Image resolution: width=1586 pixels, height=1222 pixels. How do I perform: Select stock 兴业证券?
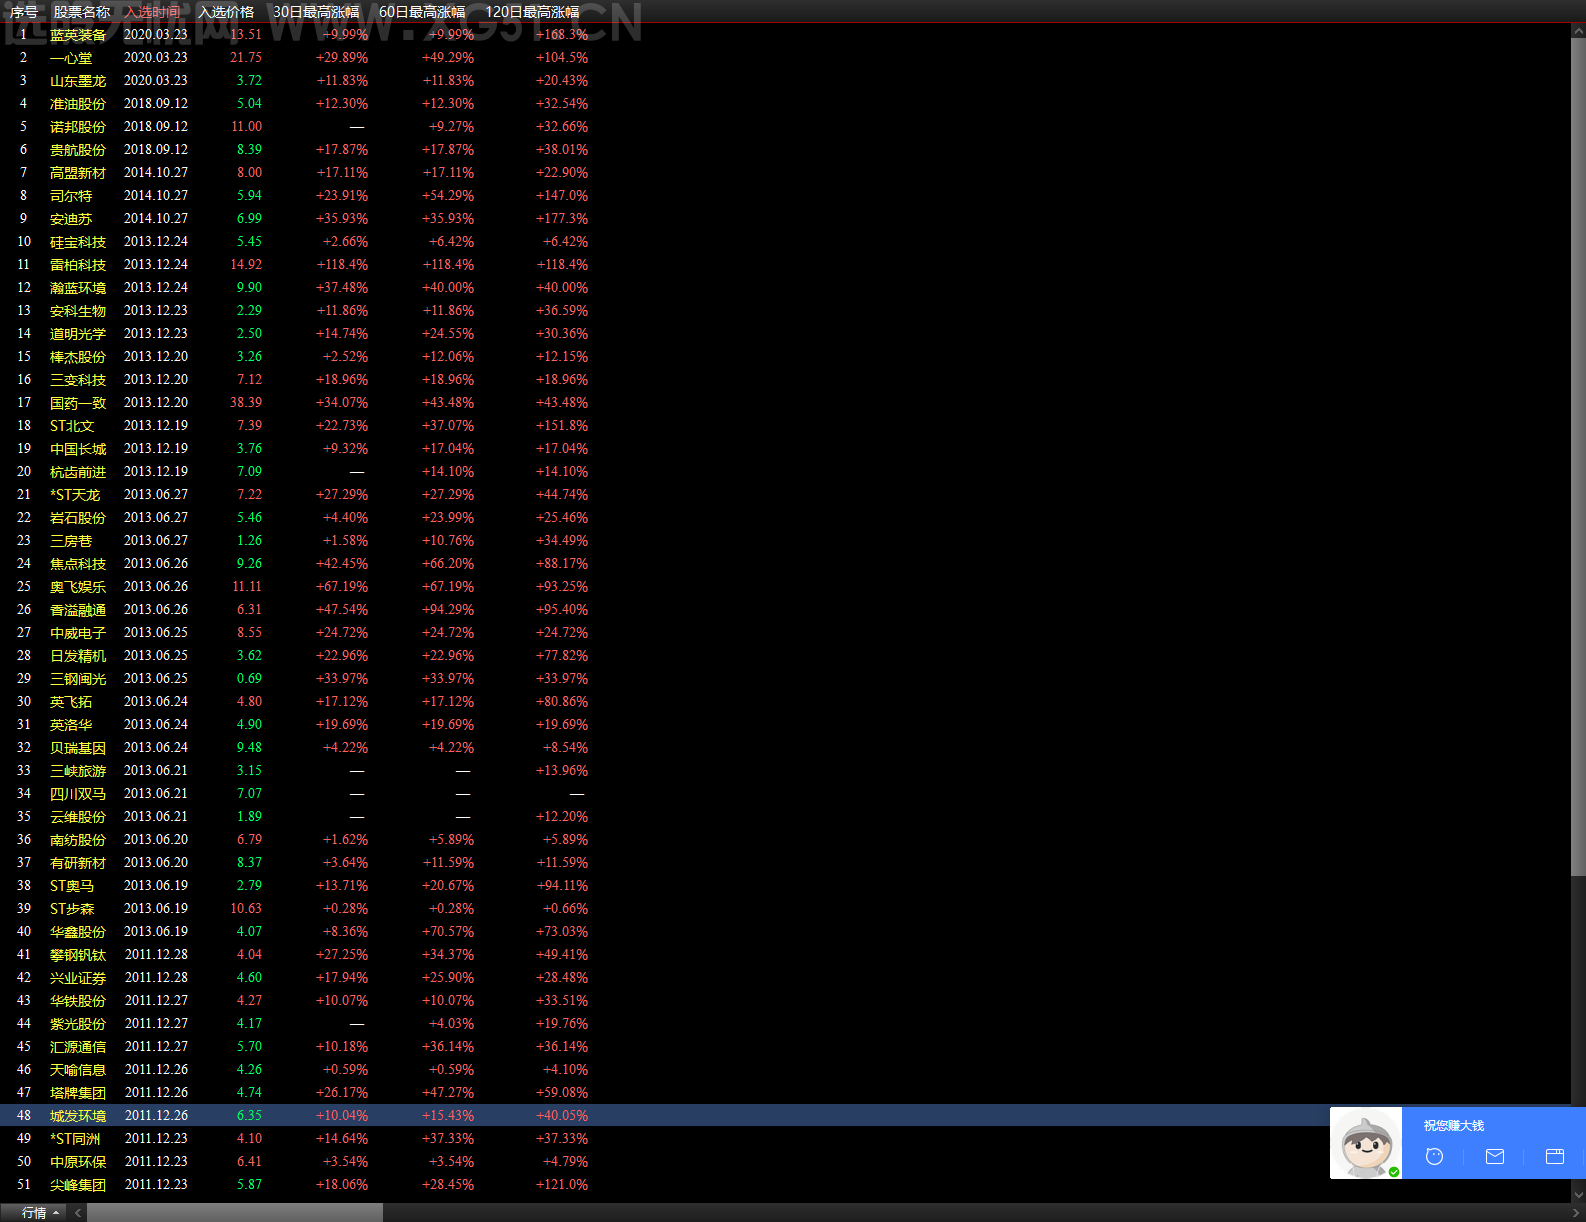click(78, 978)
